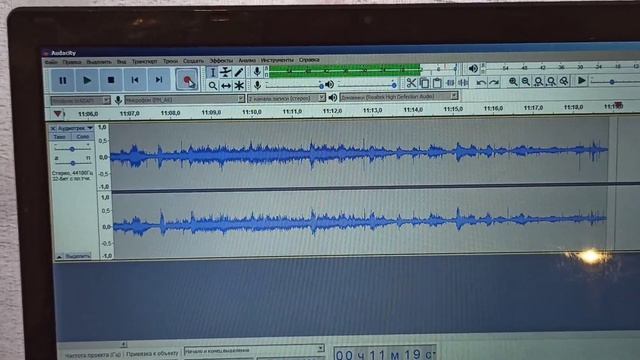
Task: Skip to end of the project
Action: [159, 79]
